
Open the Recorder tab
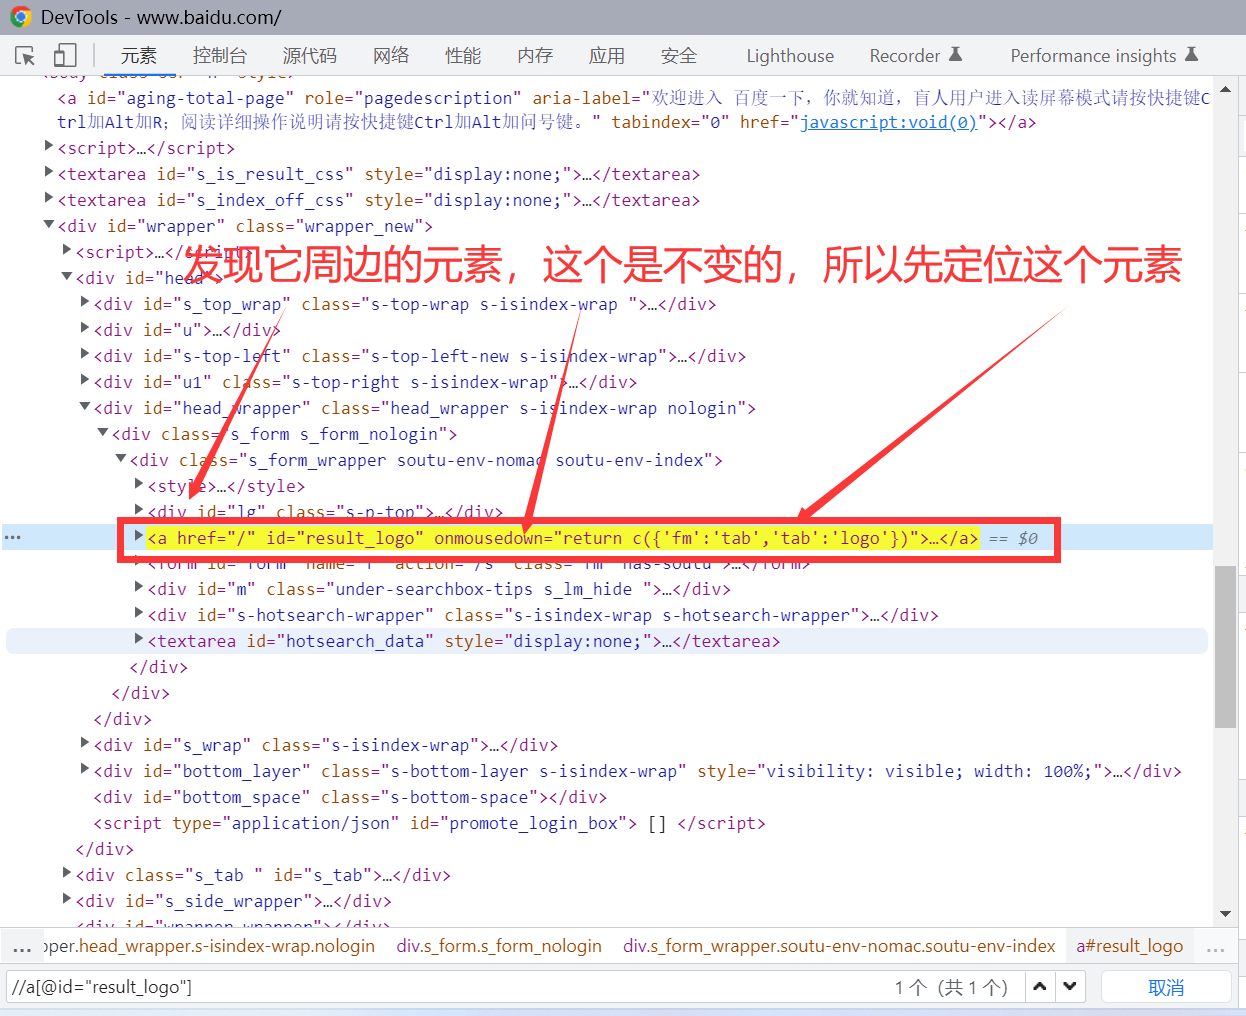coord(915,56)
